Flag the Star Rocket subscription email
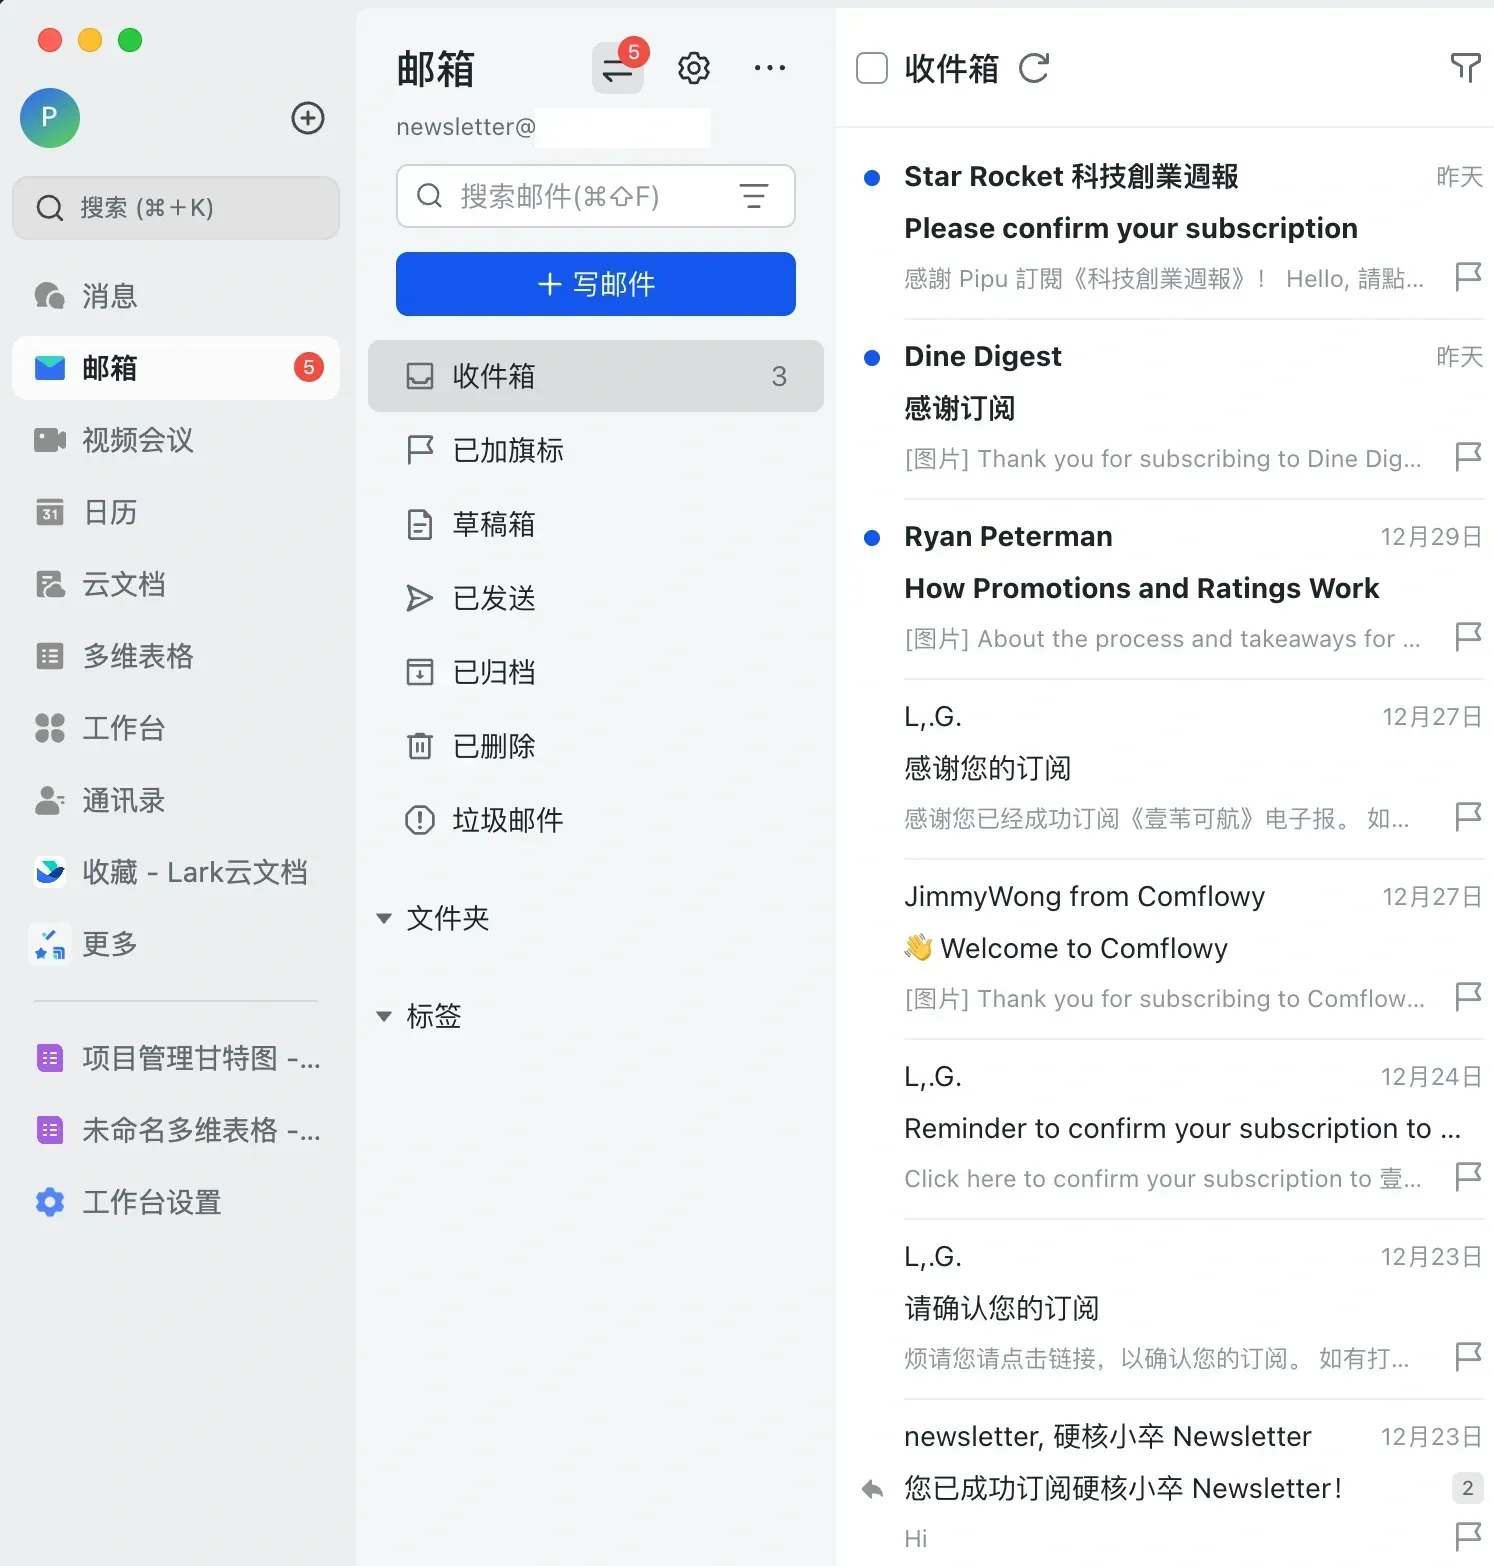This screenshot has width=1494, height=1566. (1467, 277)
